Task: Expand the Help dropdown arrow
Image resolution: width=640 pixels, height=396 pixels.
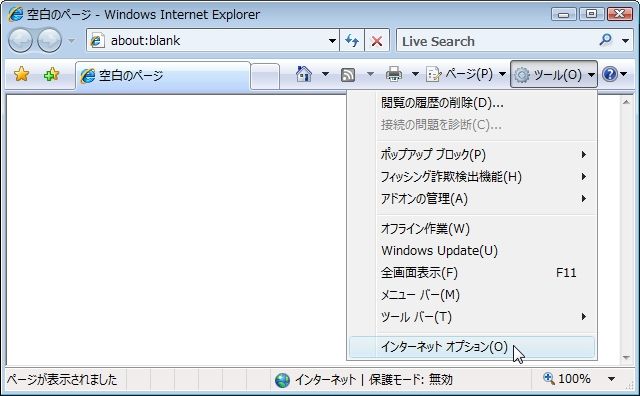Action: click(x=624, y=74)
